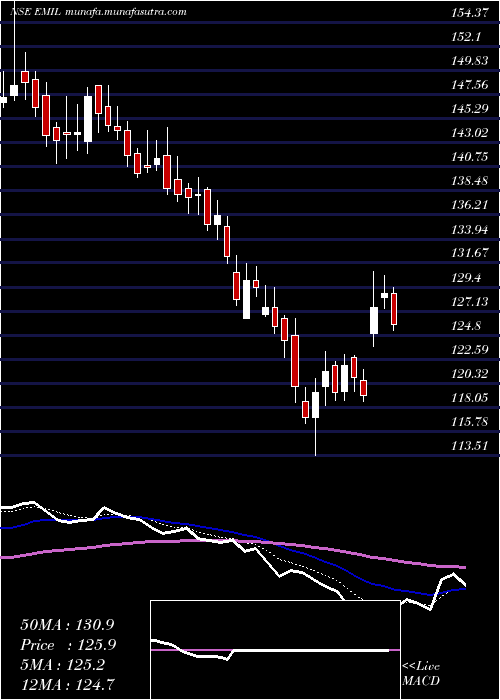Click the 136.21 price label
The image size is (500, 700).
[469, 206]
